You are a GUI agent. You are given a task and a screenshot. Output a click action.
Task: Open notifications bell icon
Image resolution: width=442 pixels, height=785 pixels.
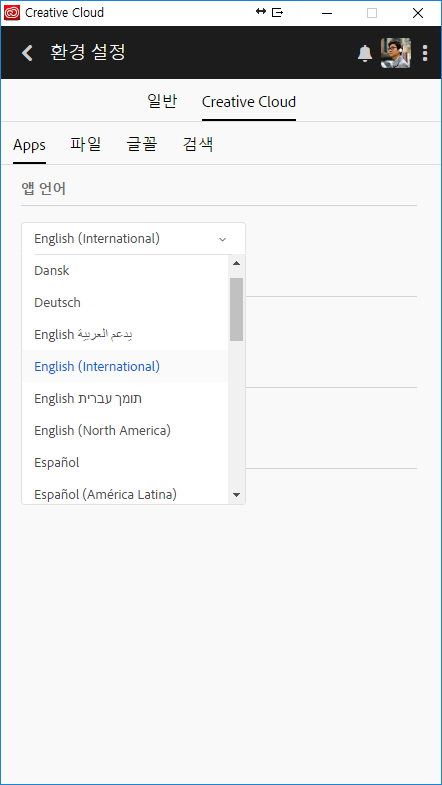coord(365,53)
